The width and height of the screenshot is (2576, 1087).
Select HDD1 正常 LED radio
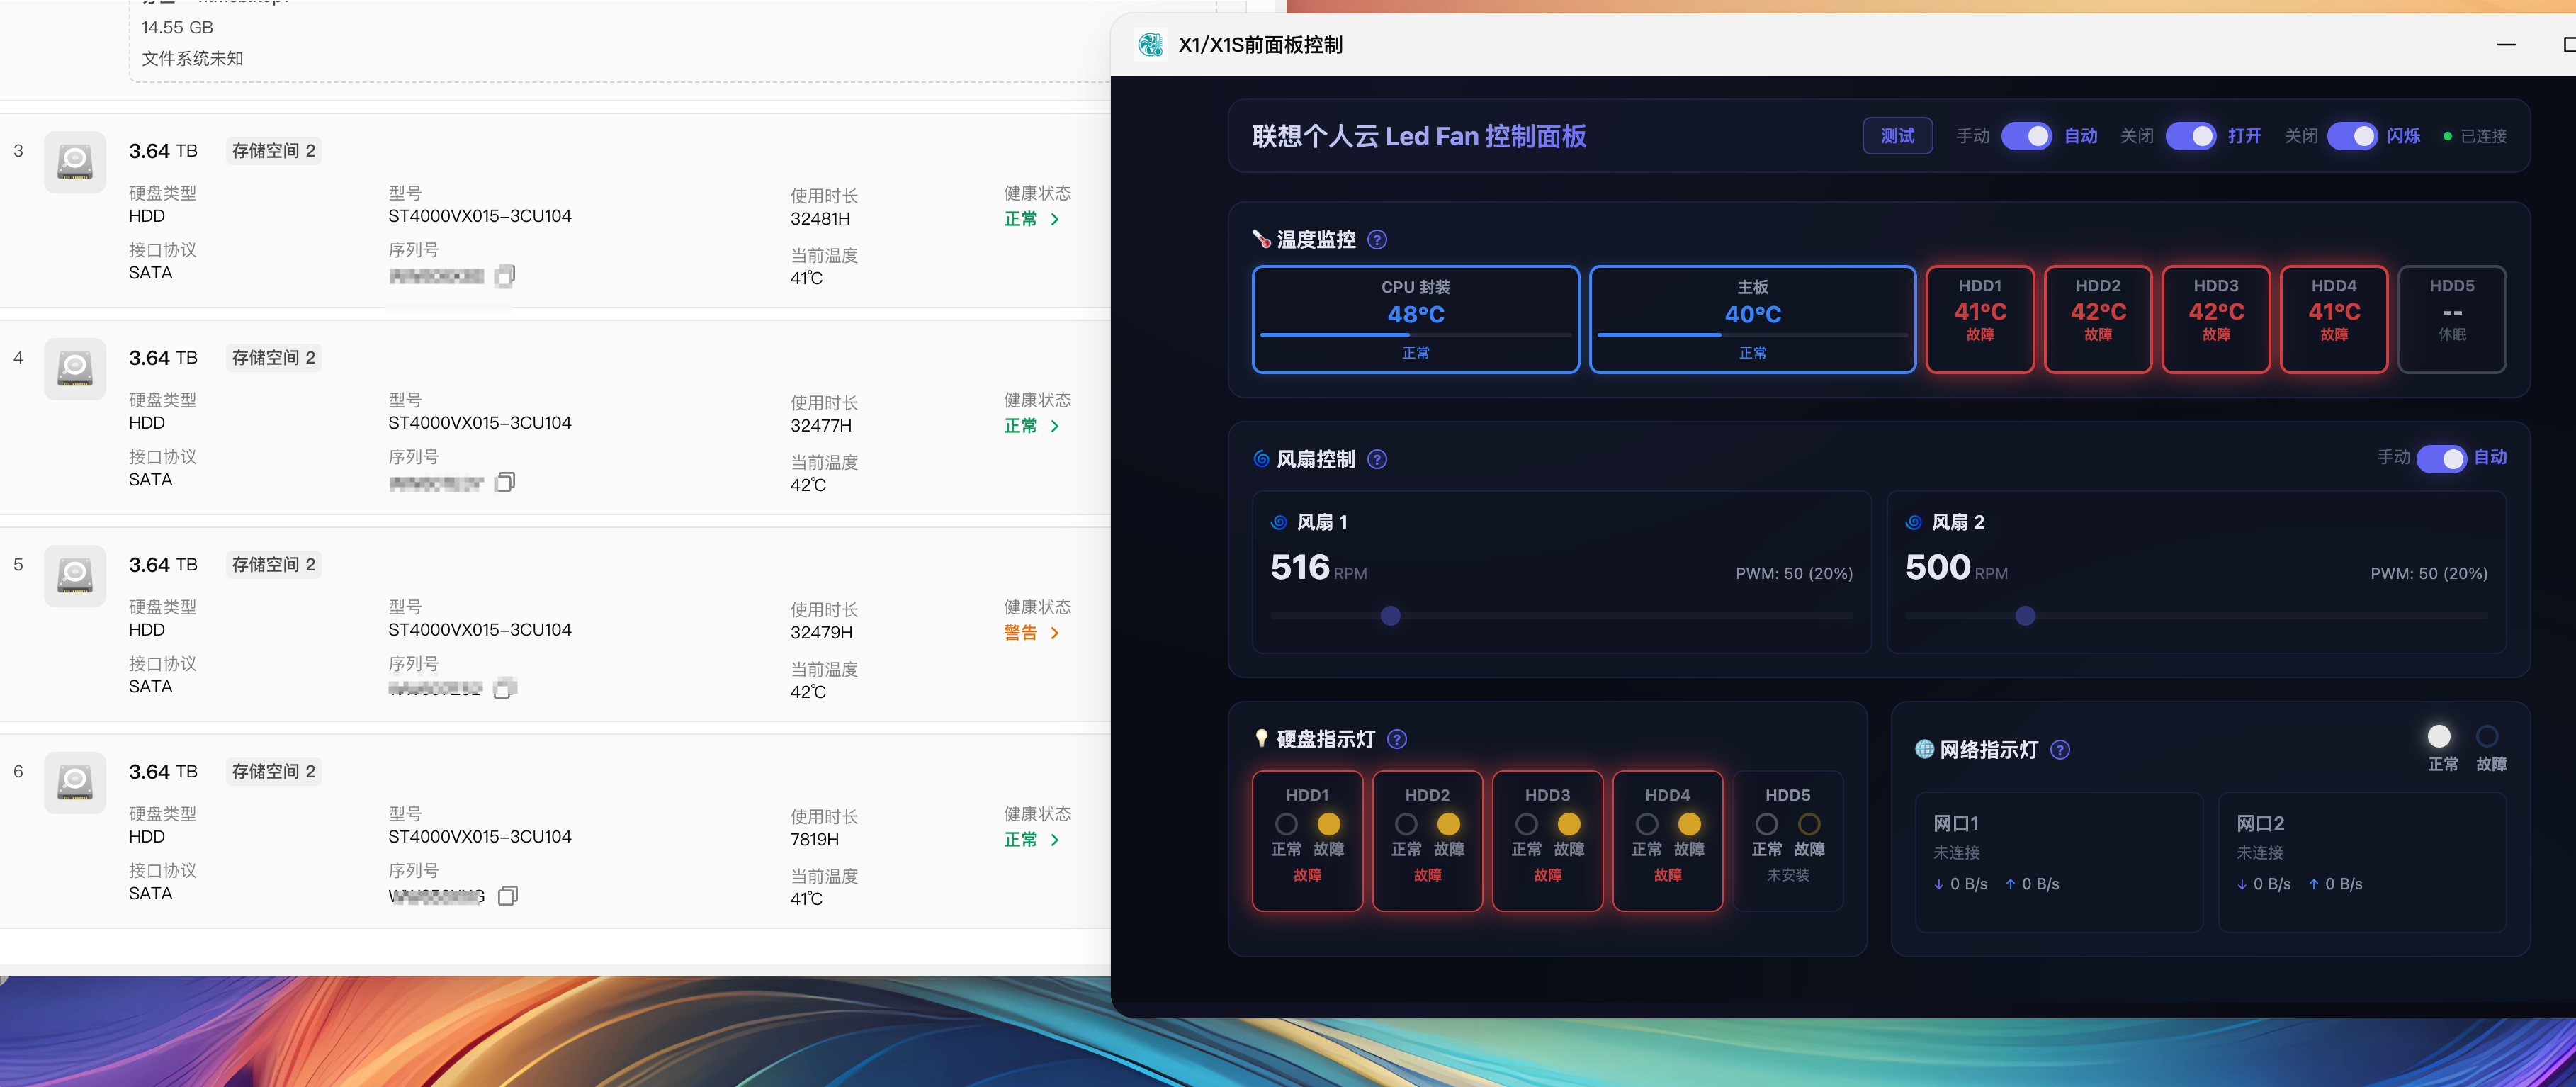[x=1286, y=824]
